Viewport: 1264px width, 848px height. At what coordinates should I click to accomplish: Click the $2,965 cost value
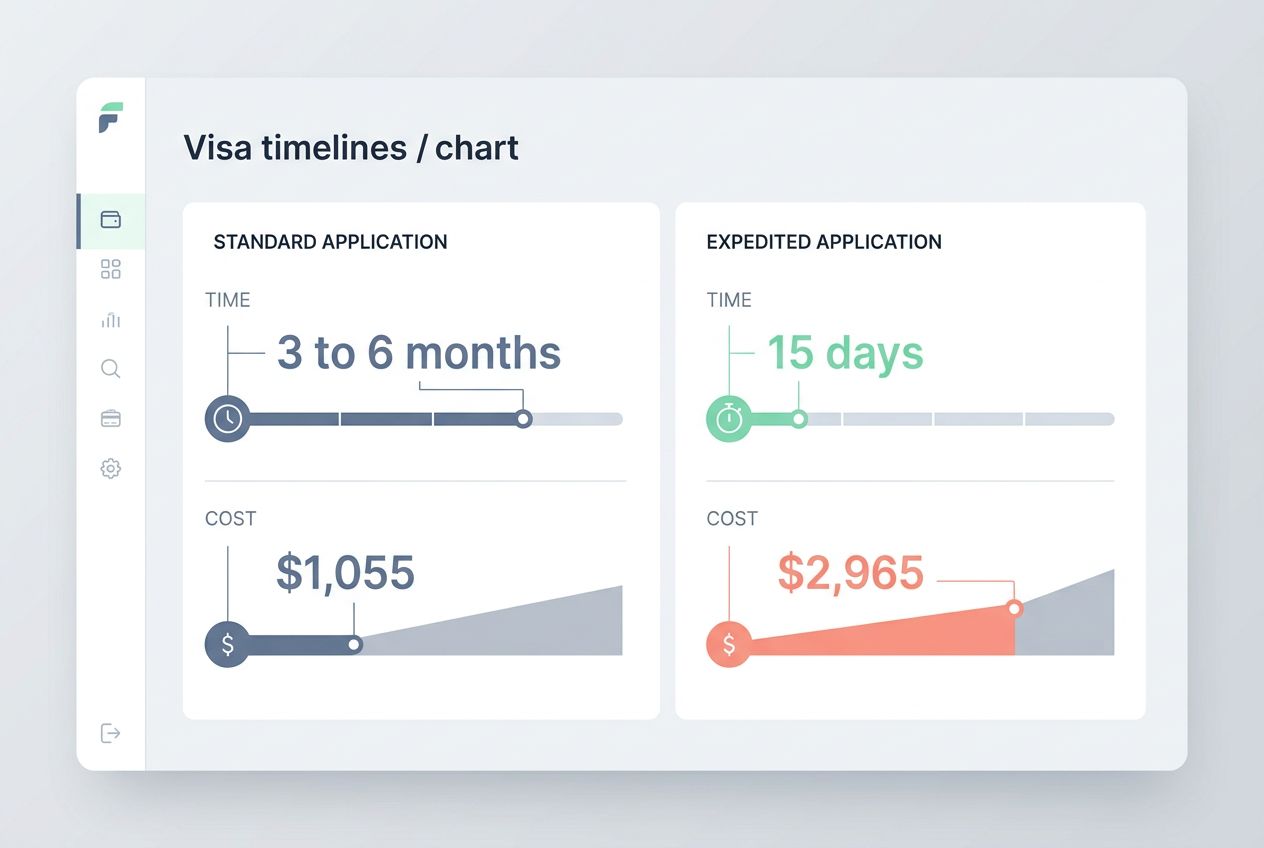[x=849, y=573]
